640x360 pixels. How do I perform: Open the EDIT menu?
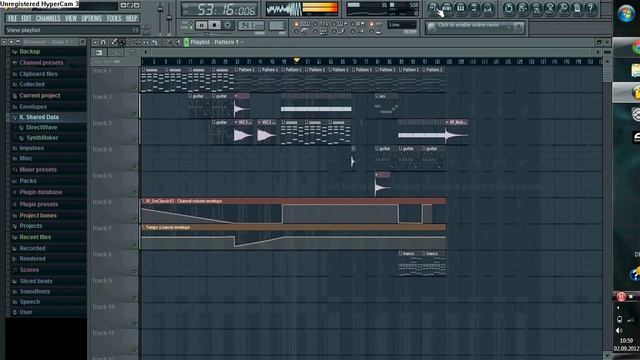pyautogui.click(x=27, y=18)
